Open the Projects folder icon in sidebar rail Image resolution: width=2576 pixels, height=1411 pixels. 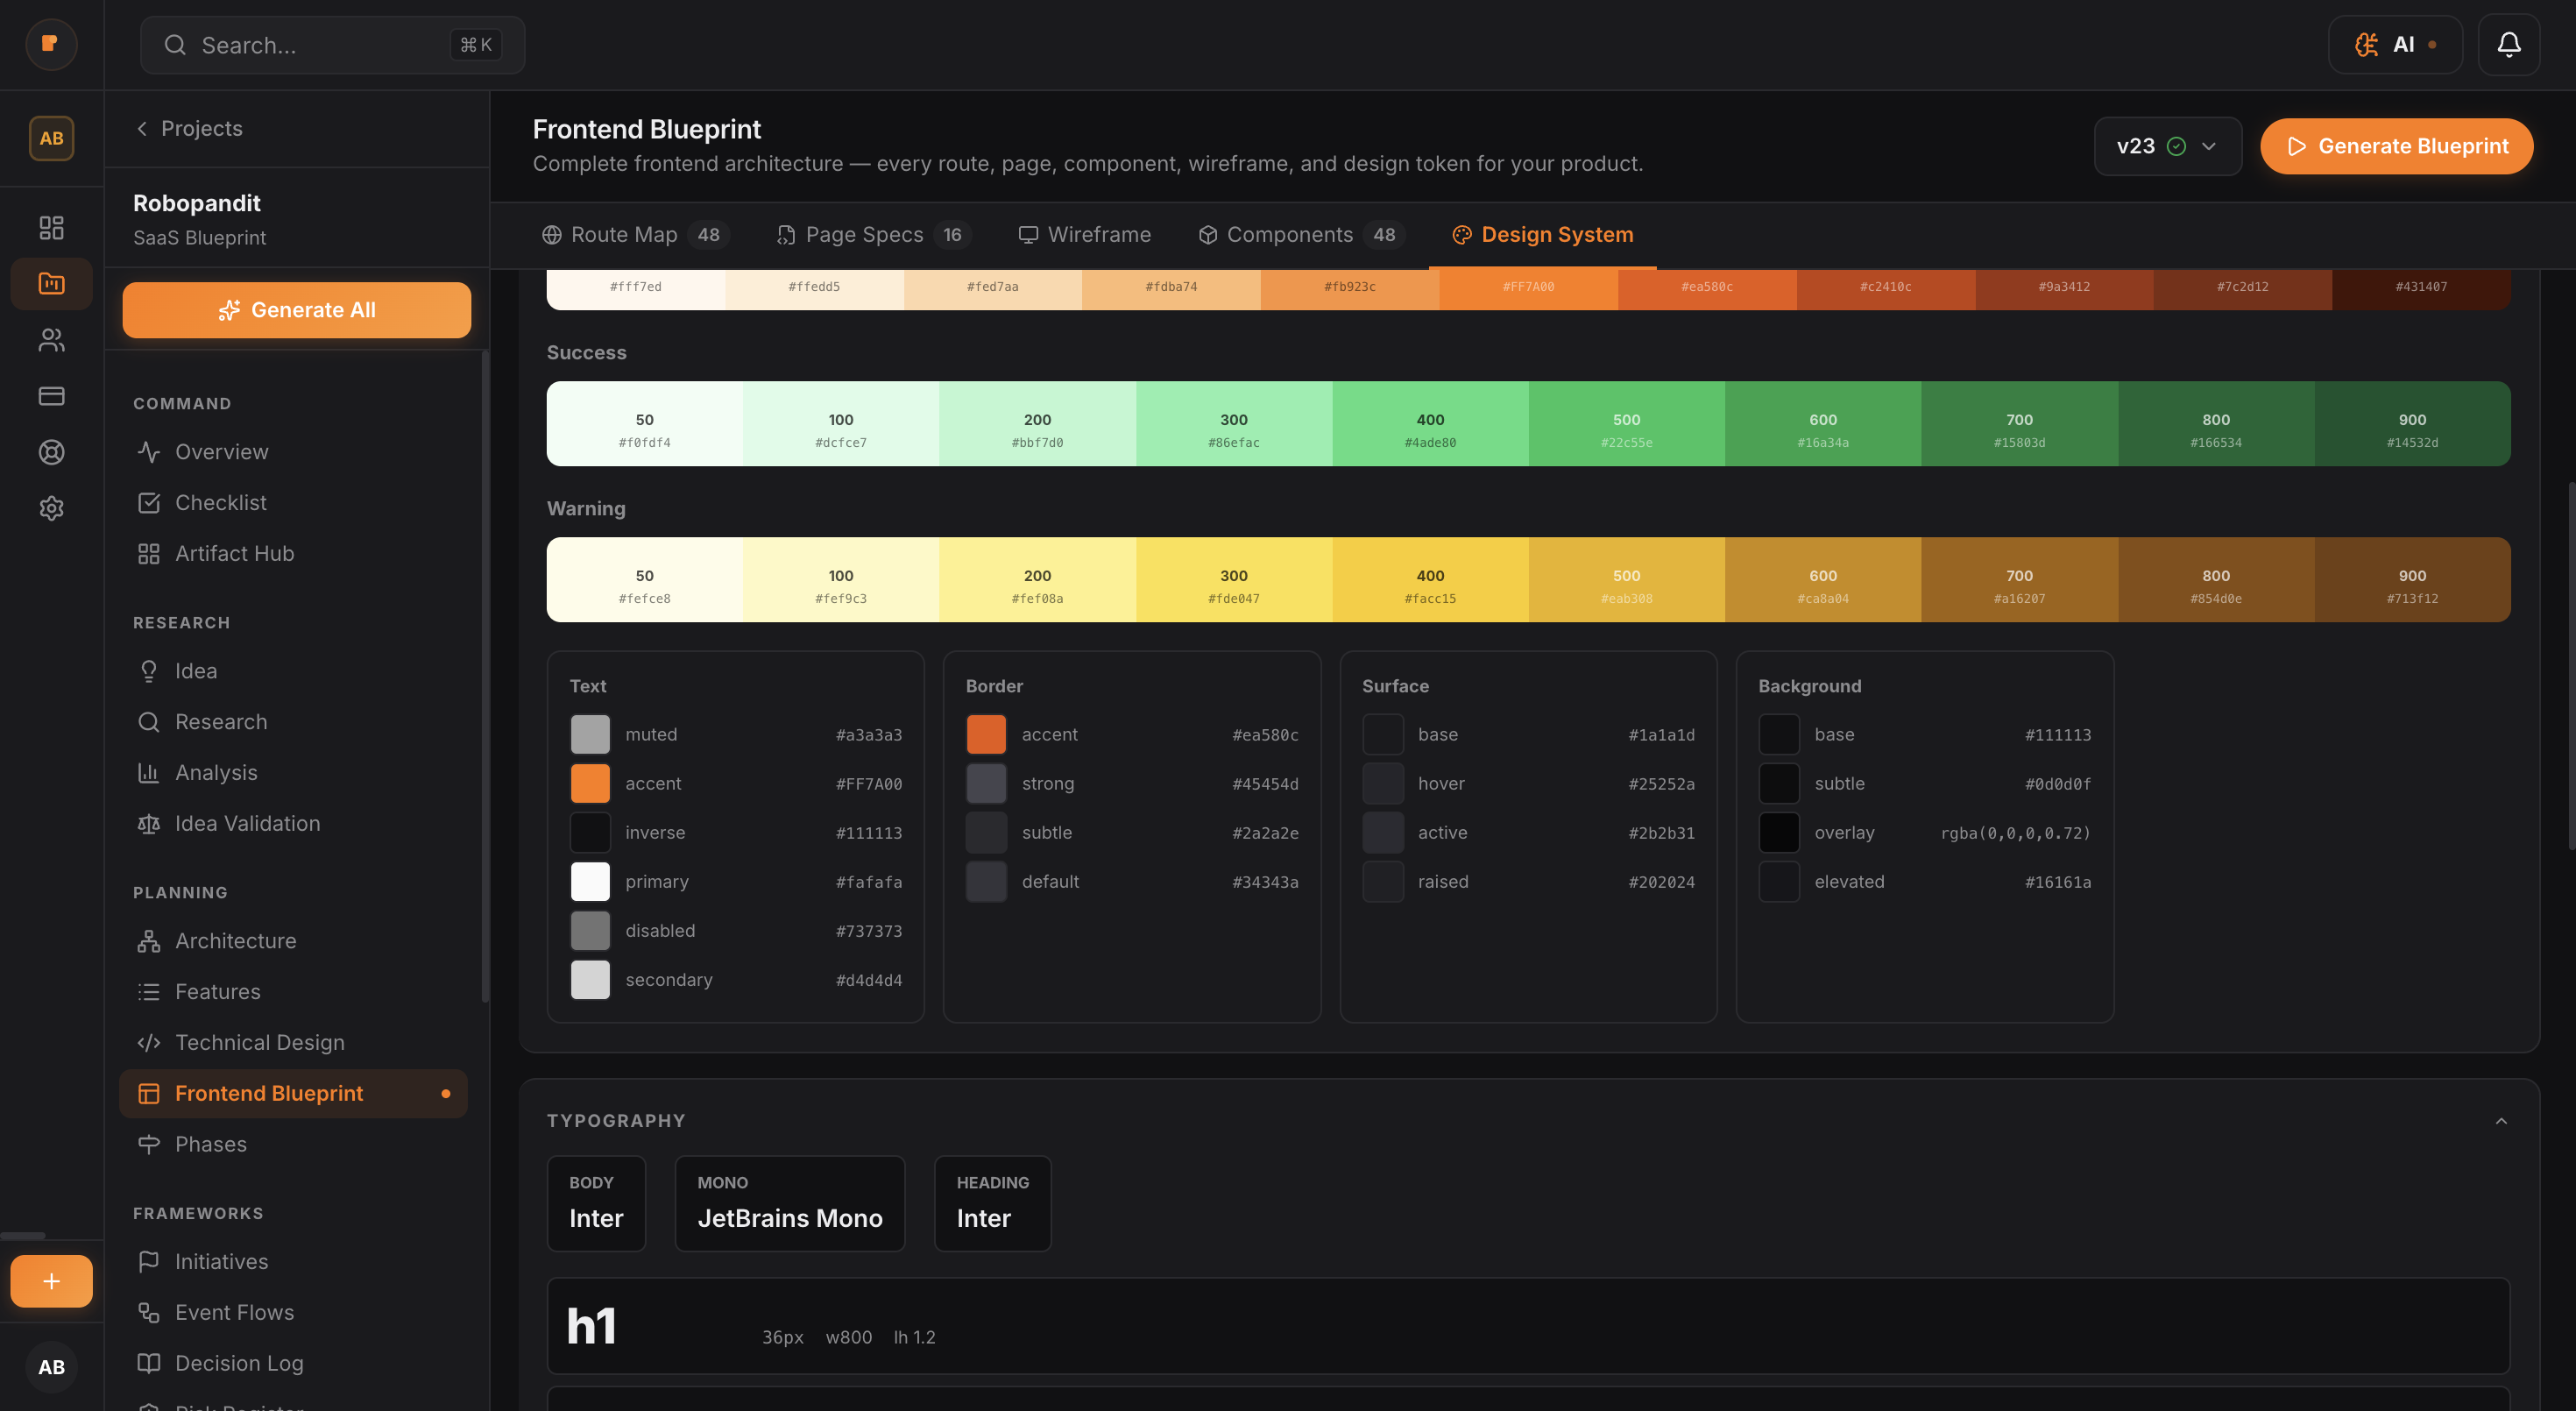pos(51,283)
